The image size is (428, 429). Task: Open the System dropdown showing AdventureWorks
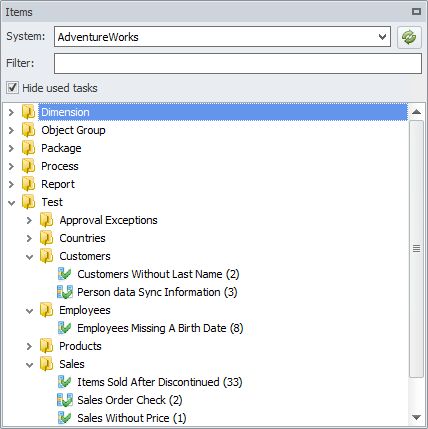tap(222, 37)
